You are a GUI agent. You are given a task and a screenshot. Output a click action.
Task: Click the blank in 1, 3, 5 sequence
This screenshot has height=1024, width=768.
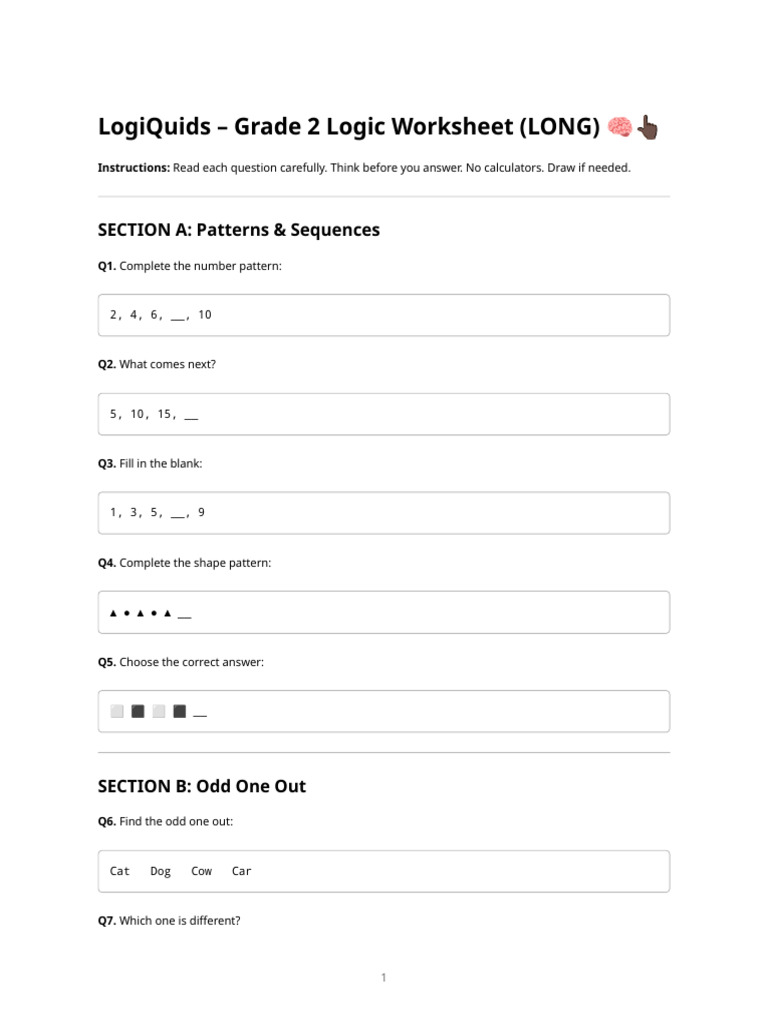click(x=178, y=516)
